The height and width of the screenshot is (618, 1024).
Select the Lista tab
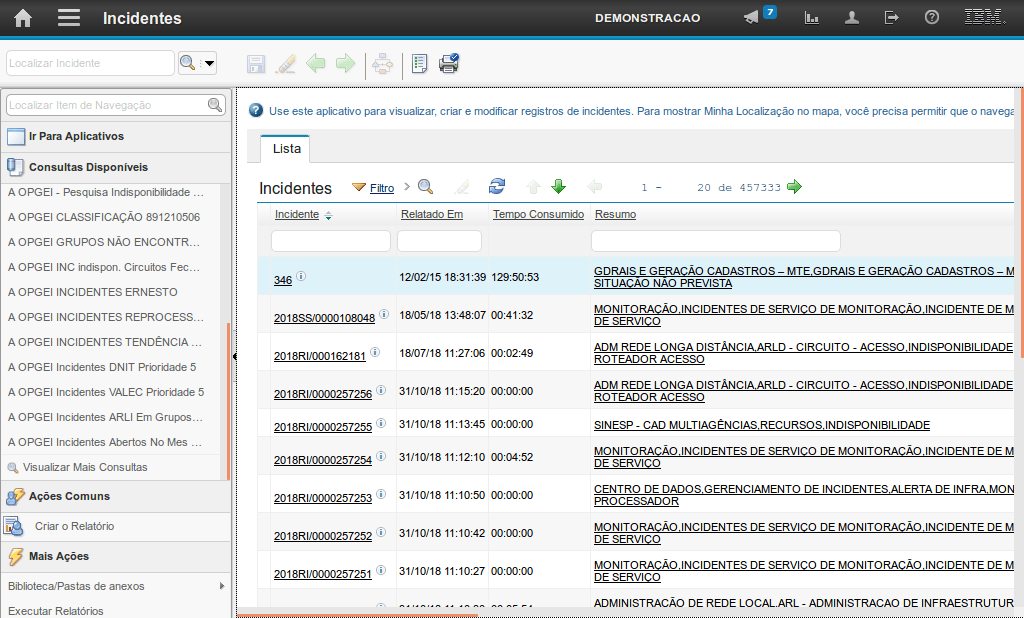pos(286,149)
